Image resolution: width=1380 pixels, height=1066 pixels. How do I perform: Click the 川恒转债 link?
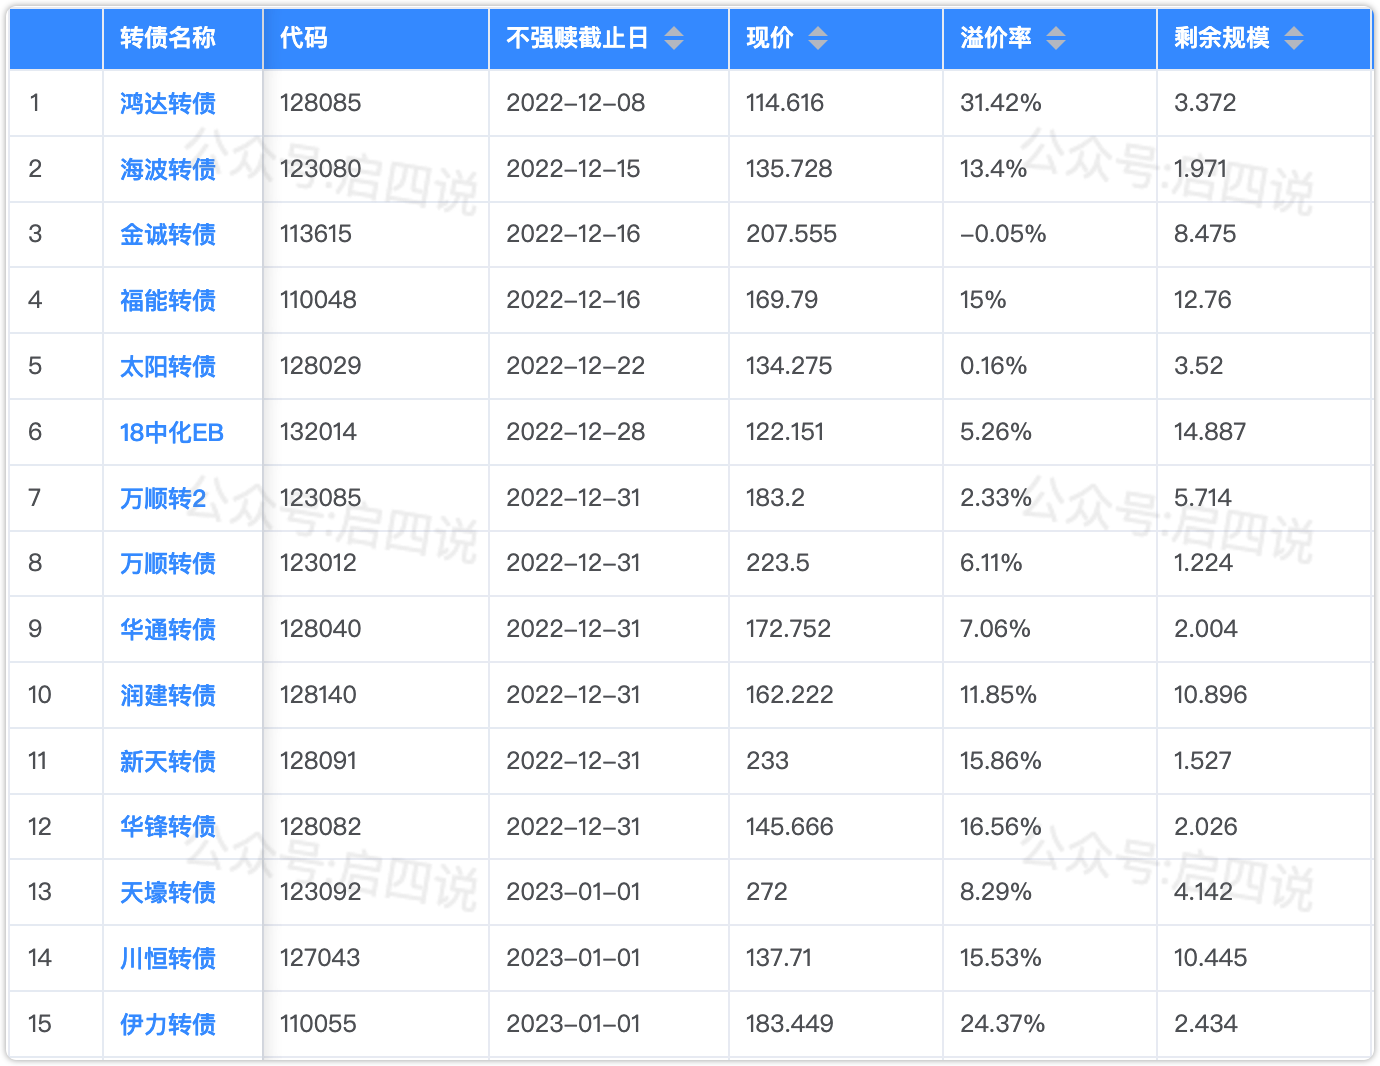[168, 958]
